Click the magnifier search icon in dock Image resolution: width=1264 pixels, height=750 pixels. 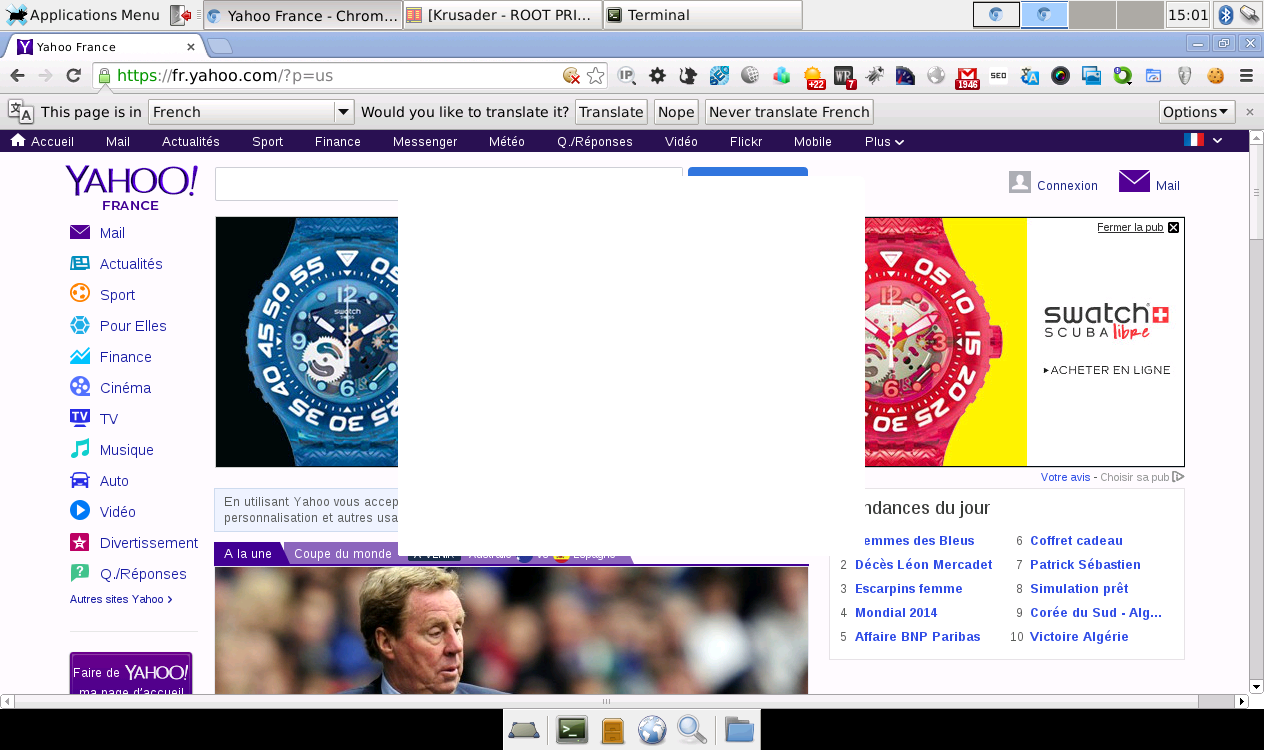tap(692, 730)
